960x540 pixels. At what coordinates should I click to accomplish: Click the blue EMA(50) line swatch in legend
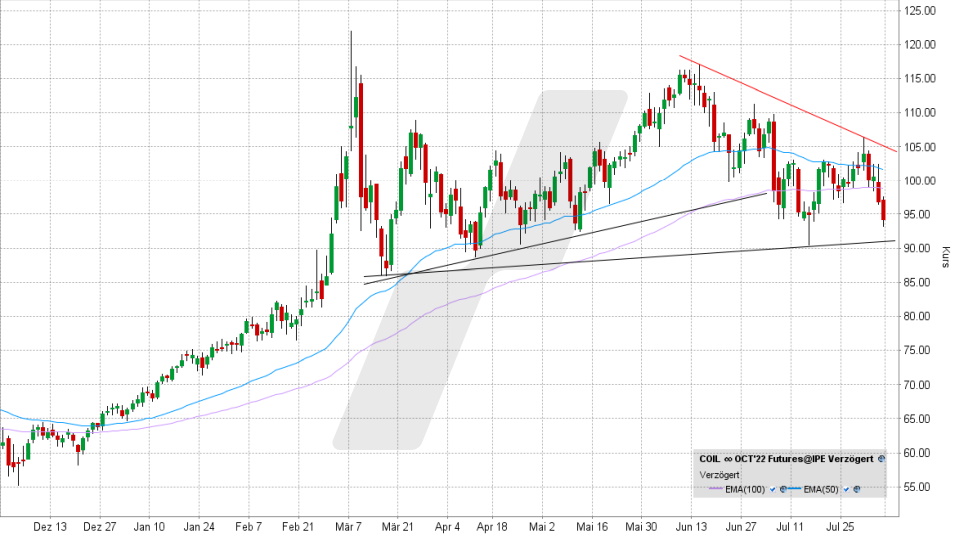pos(794,489)
